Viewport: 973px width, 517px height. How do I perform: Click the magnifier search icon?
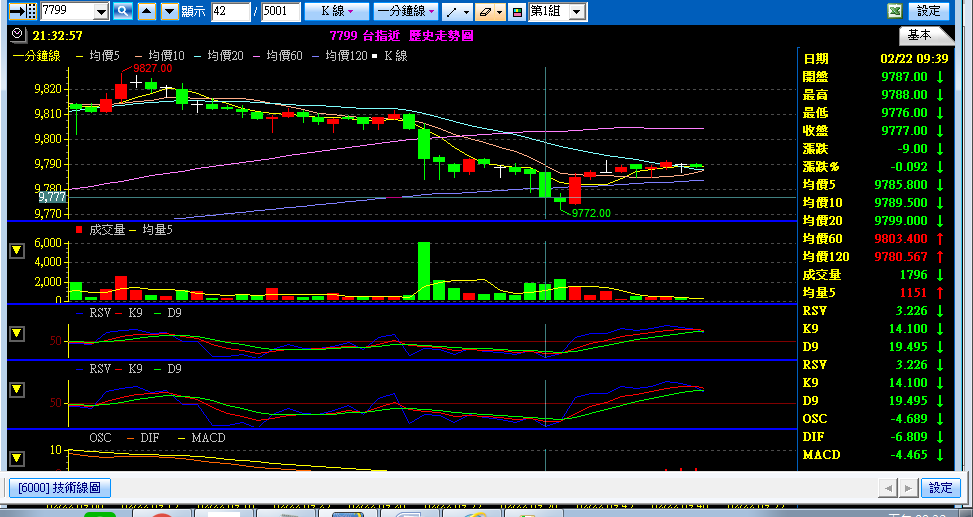click(x=123, y=11)
